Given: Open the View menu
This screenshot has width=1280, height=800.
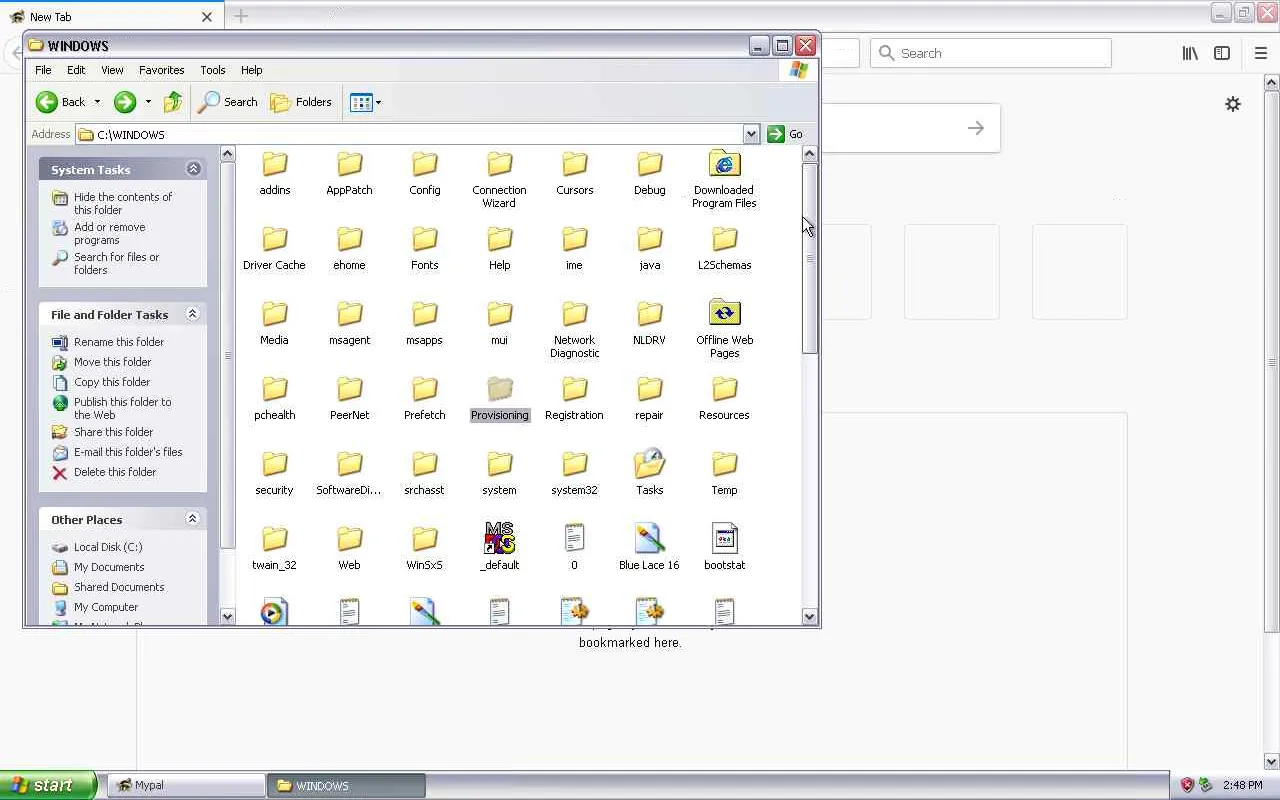Looking at the screenshot, I should point(112,70).
